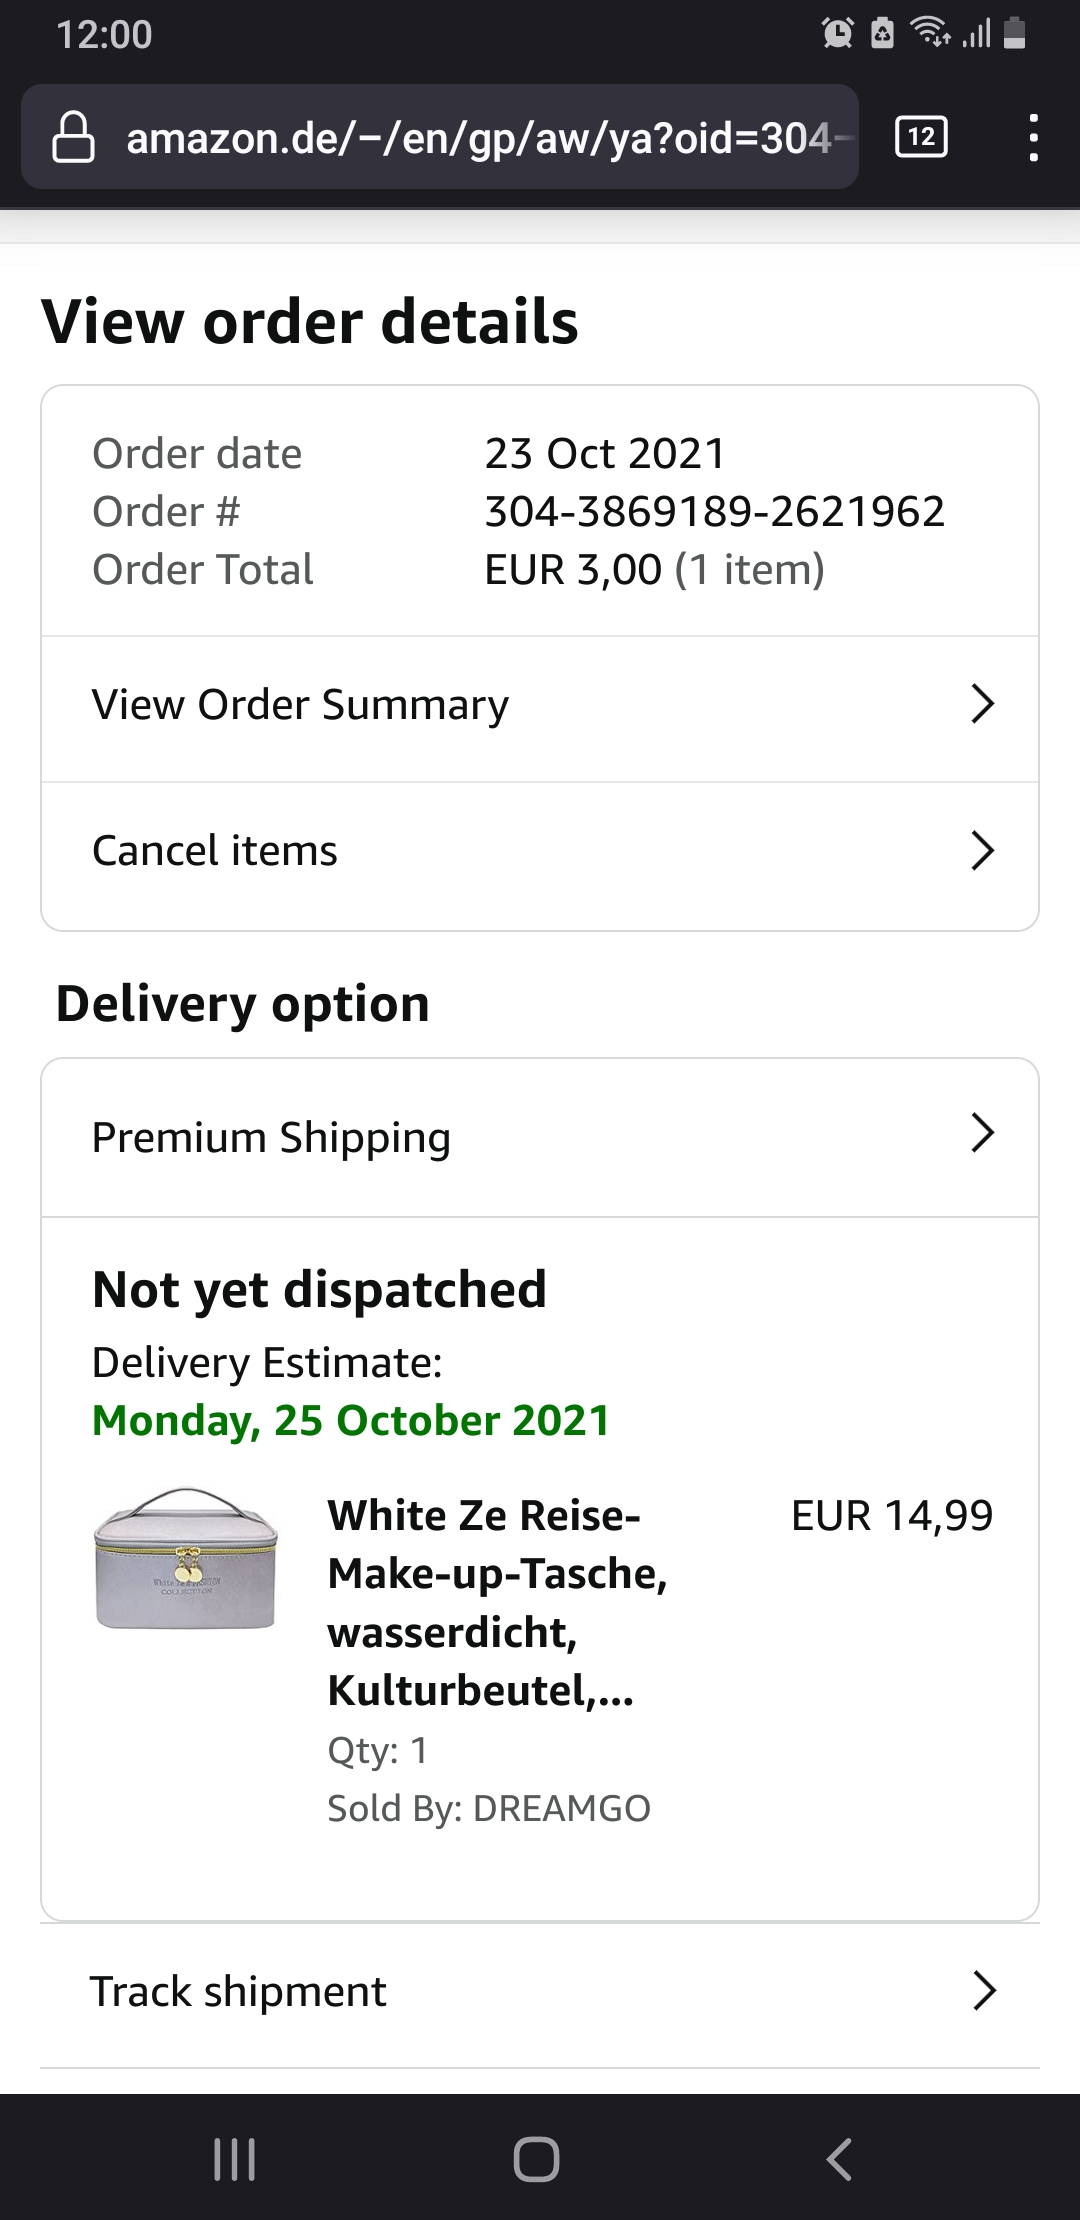The height and width of the screenshot is (2220, 1080).
Task: Tap the makeup bag product thumbnail
Action: [185, 1558]
